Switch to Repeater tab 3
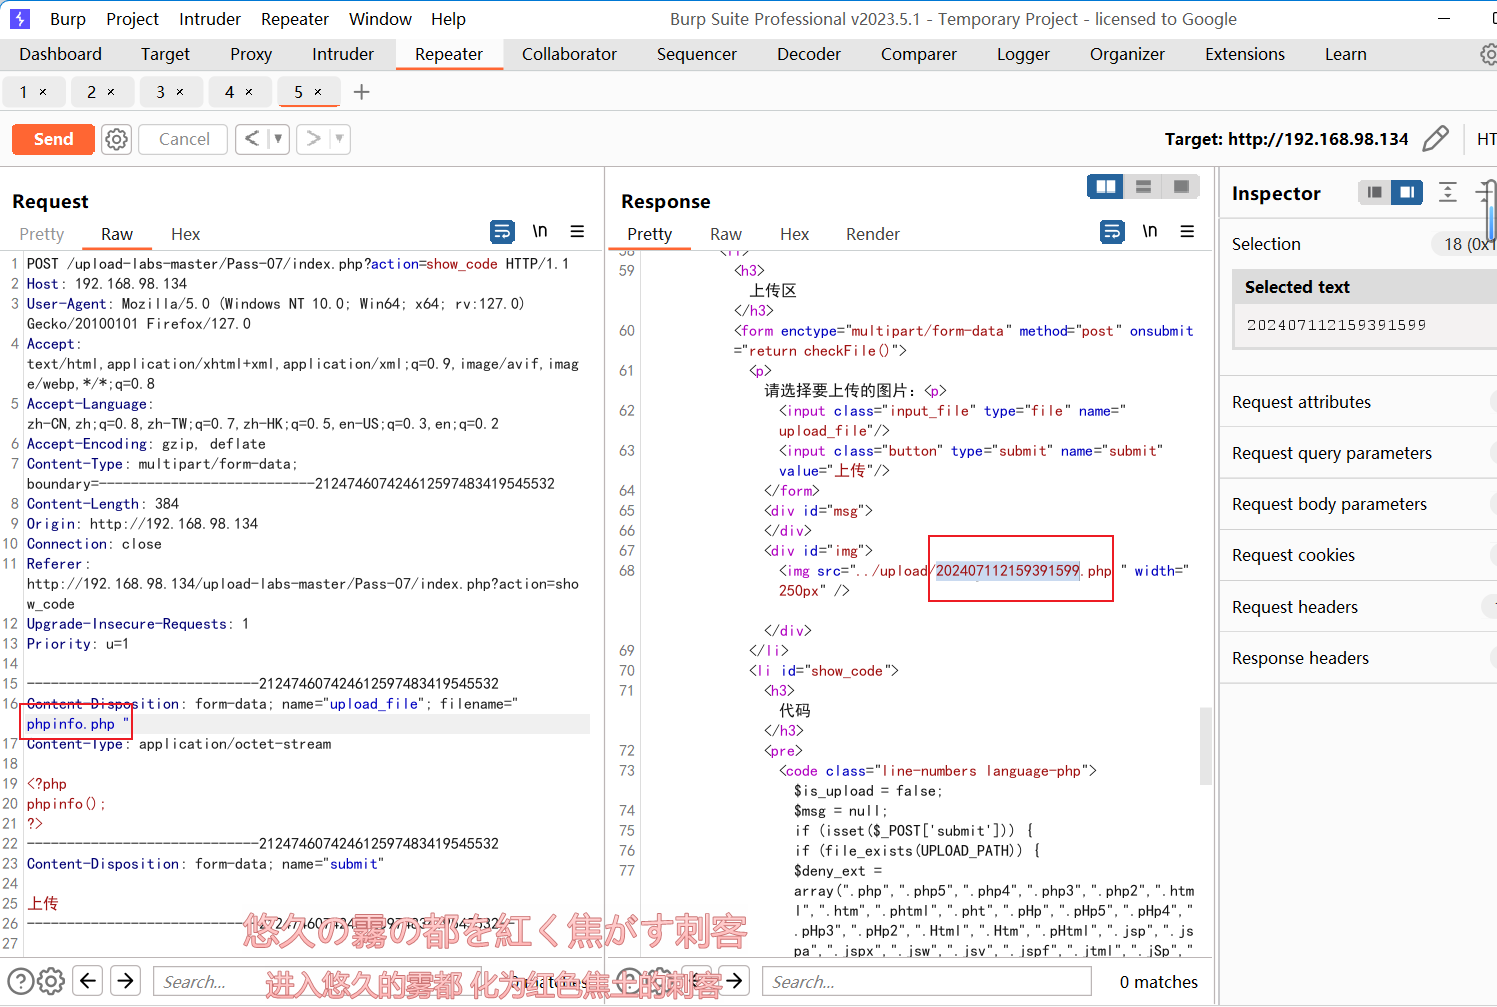1497x1007 pixels. [160, 92]
